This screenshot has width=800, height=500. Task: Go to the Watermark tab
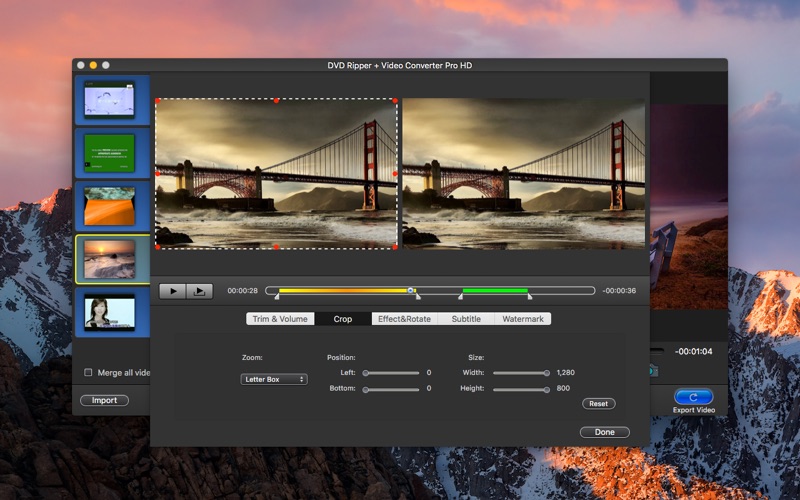tap(523, 319)
